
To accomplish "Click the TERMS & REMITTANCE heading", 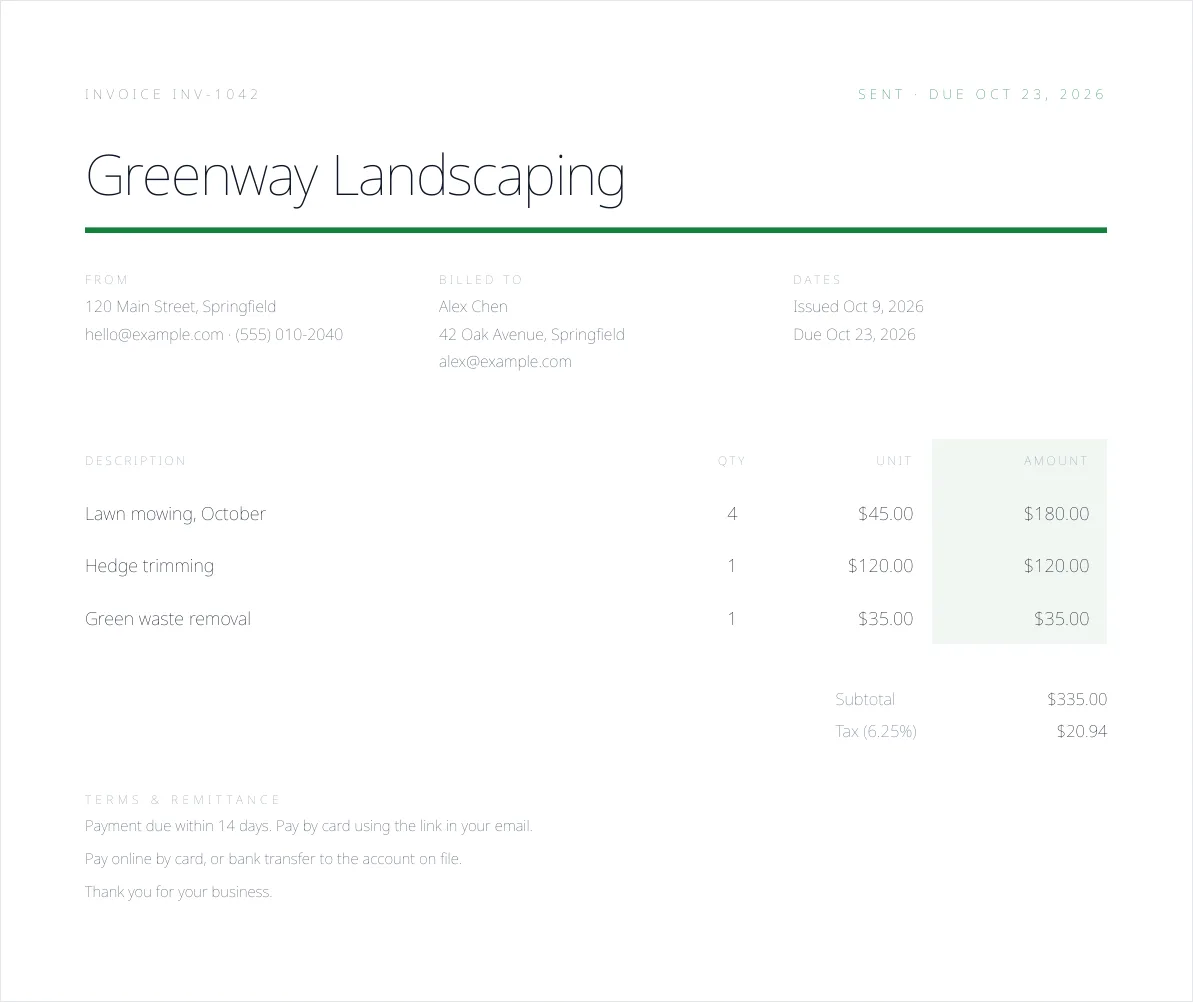I will [183, 800].
